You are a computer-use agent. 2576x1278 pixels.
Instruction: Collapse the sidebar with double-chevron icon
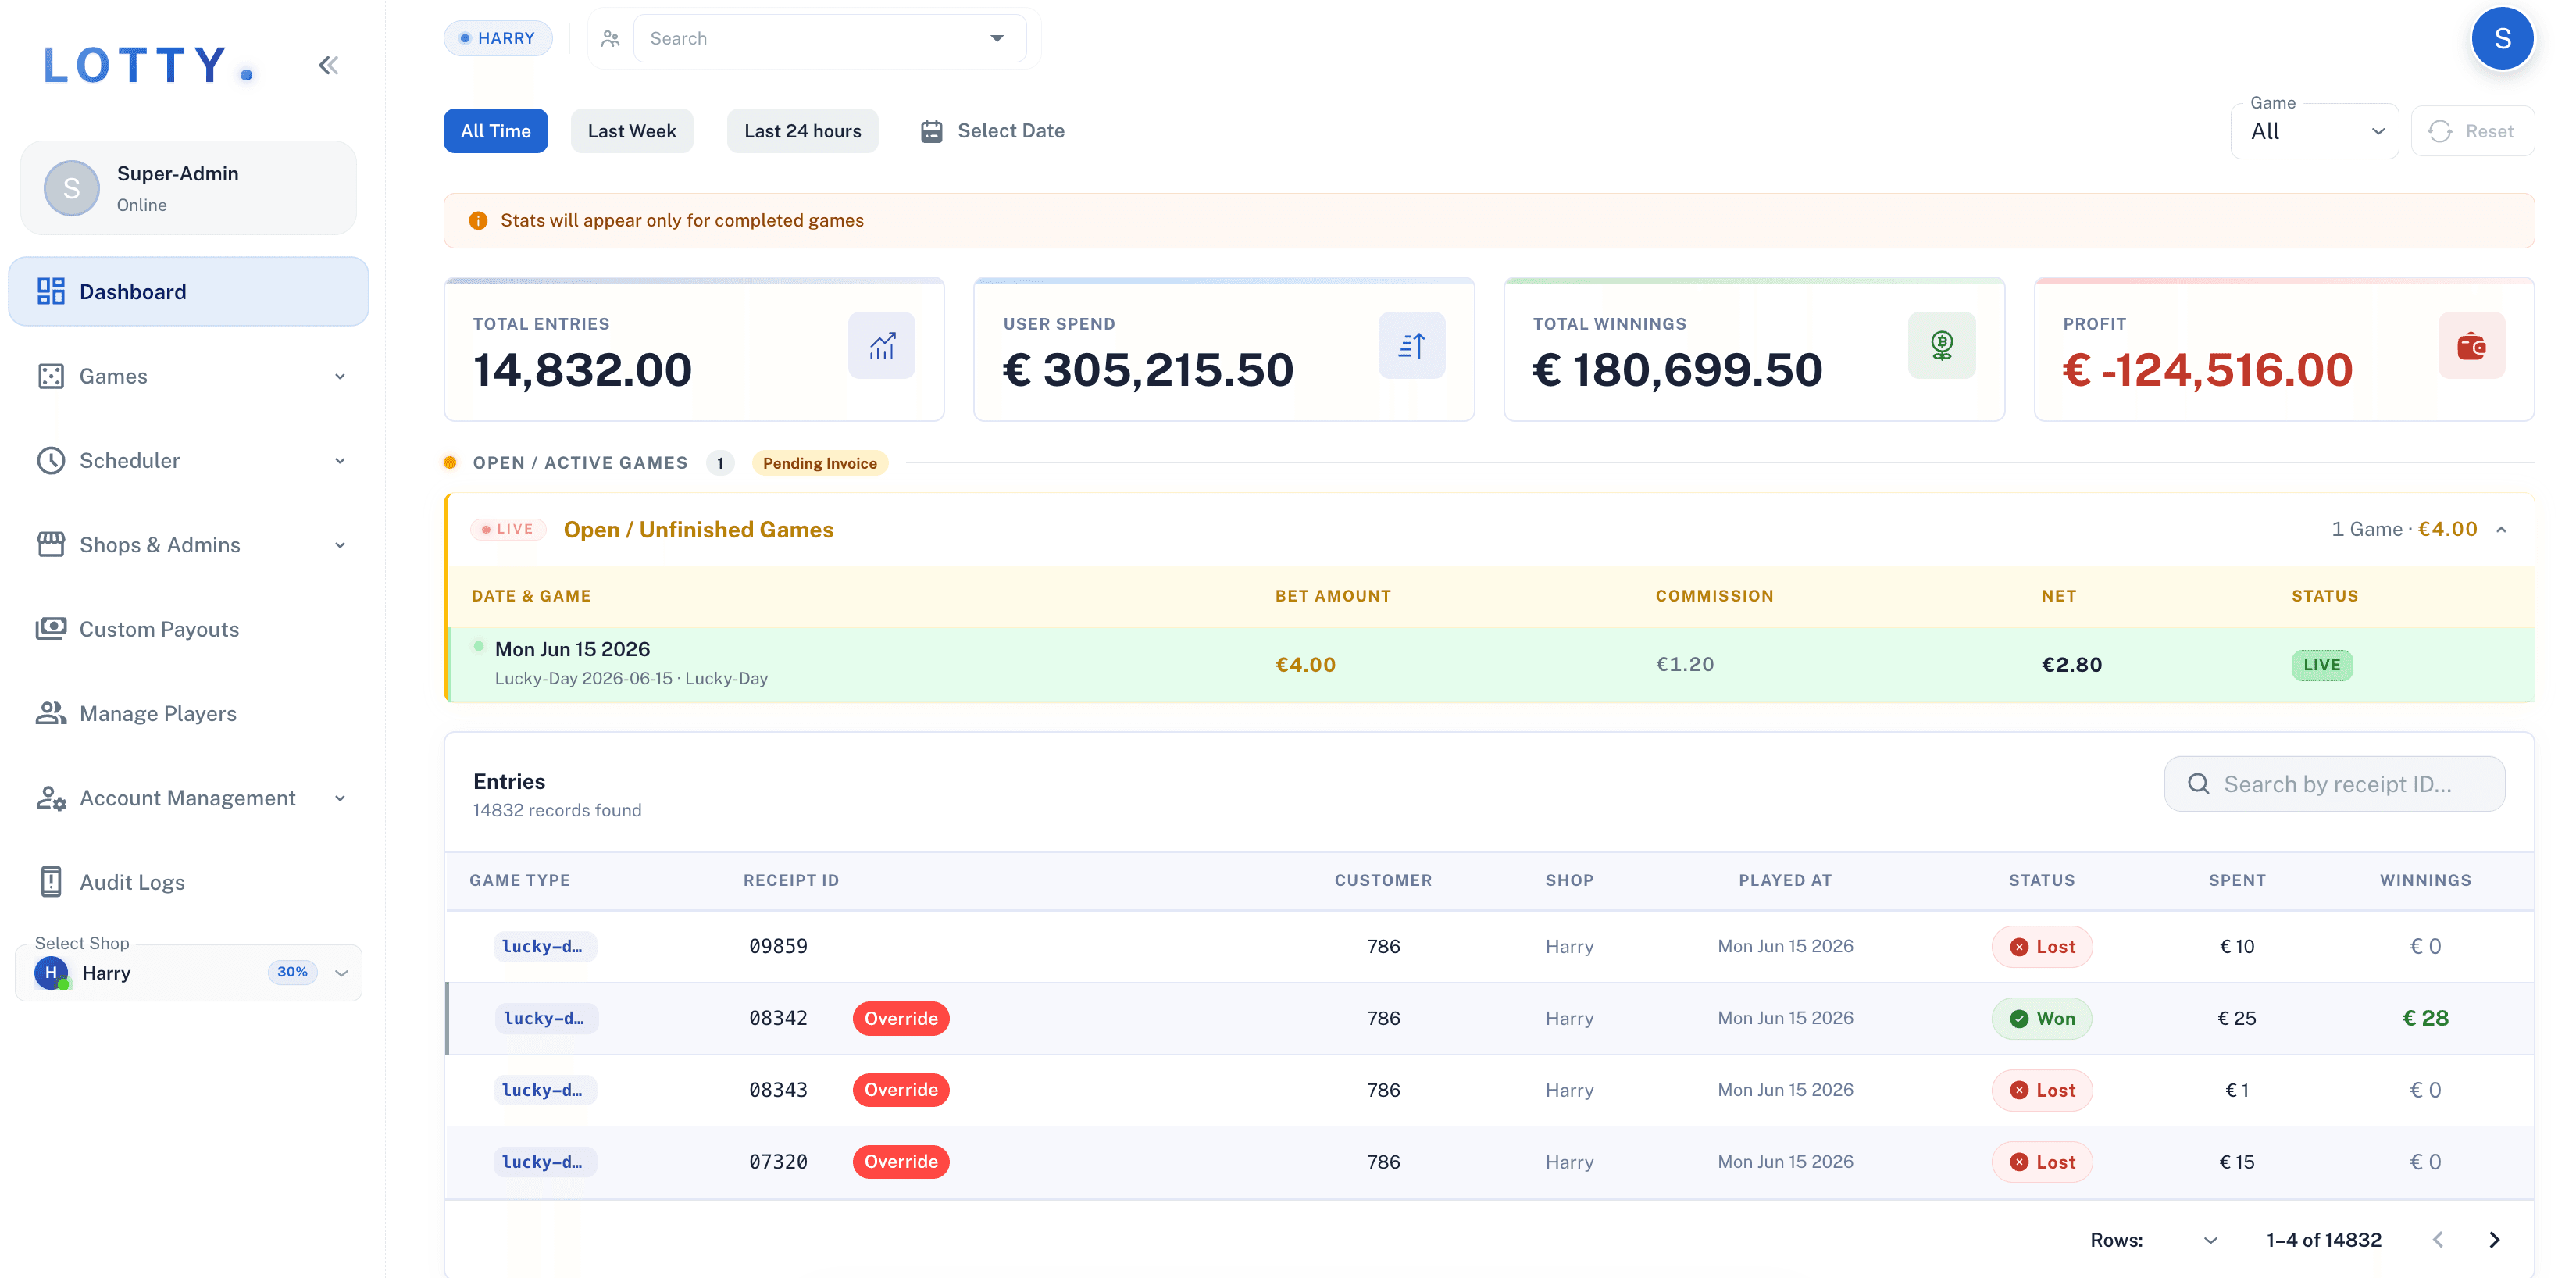click(x=329, y=66)
